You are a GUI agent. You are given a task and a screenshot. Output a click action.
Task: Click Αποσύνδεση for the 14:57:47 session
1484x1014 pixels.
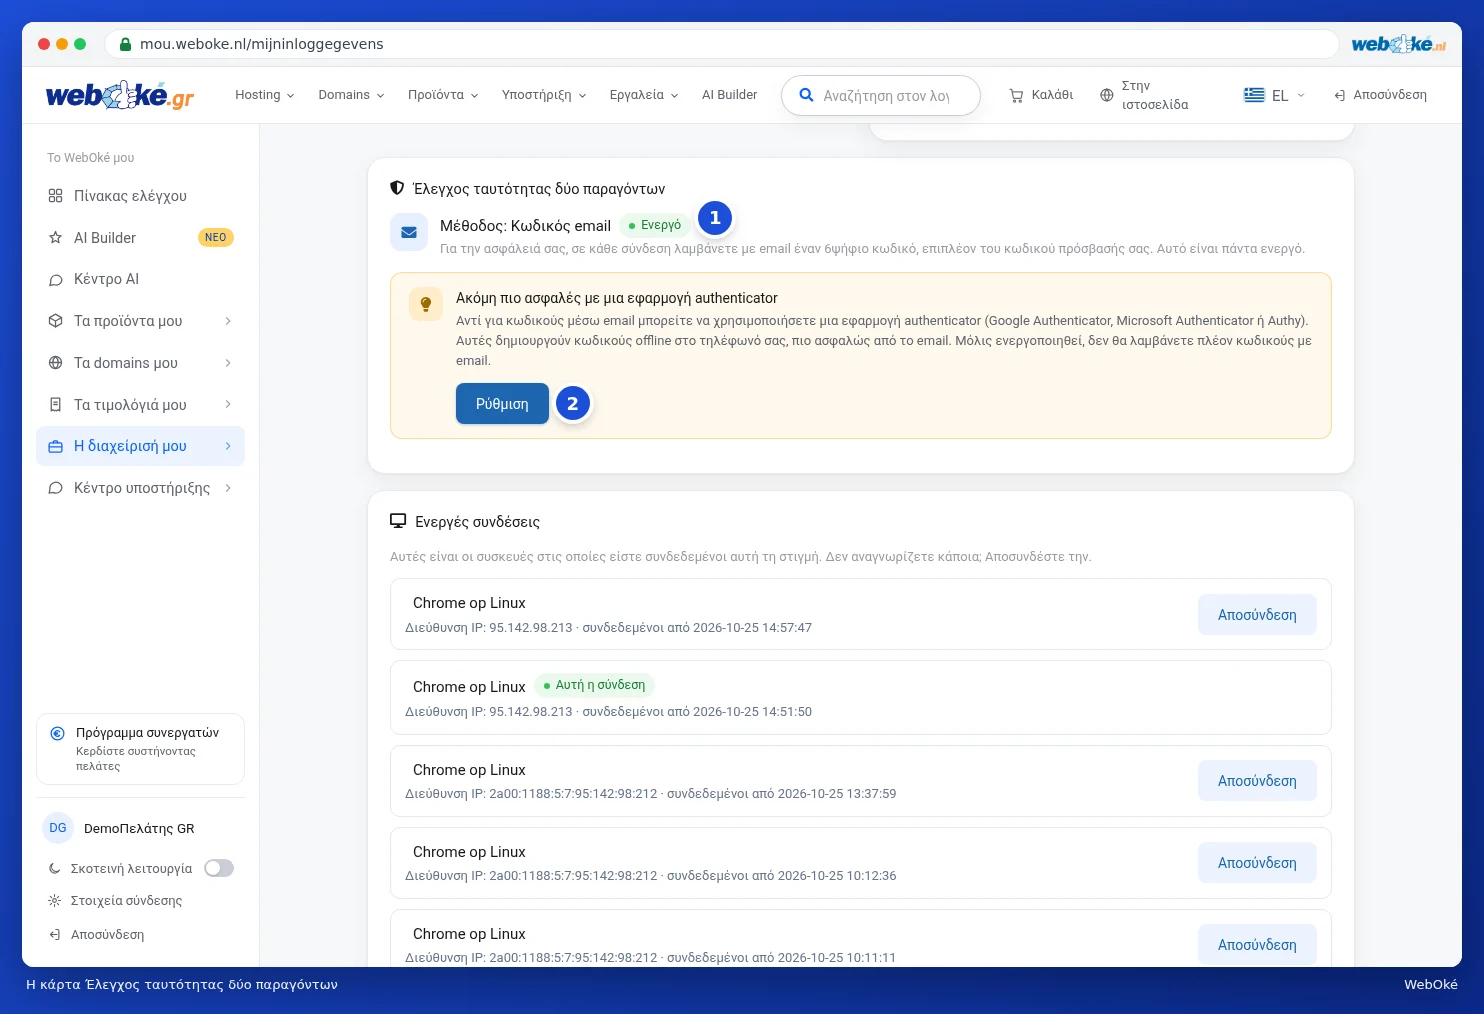point(1257,615)
